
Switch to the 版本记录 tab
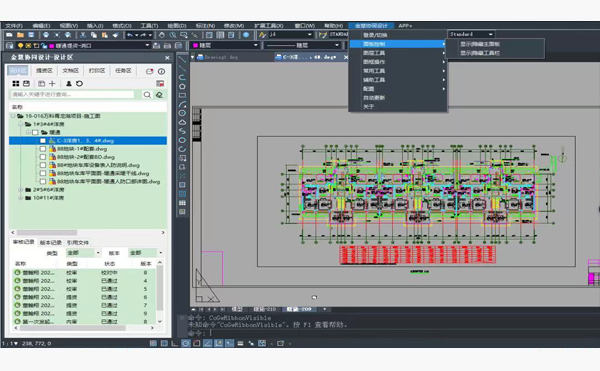51,242
